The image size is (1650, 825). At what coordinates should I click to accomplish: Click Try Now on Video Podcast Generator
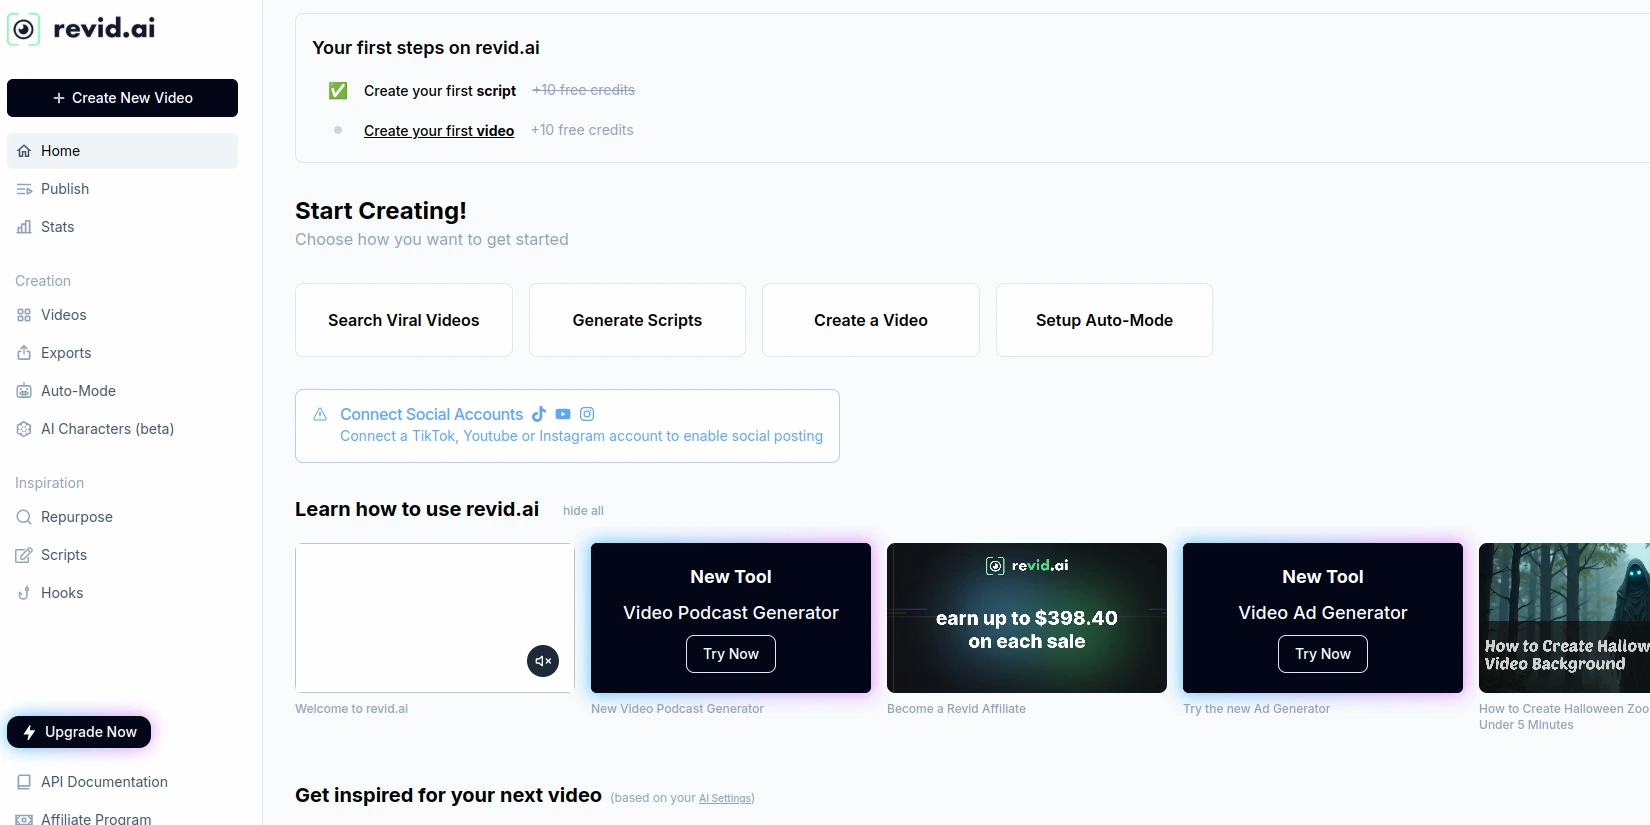point(731,654)
